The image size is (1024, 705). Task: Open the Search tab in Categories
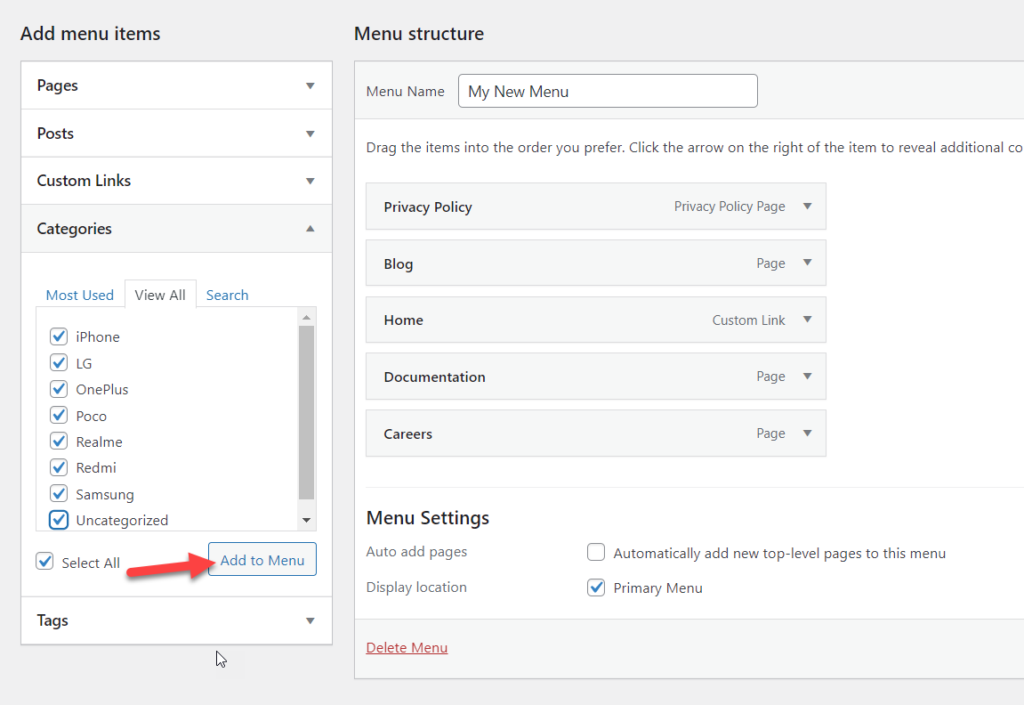[x=227, y=295]
